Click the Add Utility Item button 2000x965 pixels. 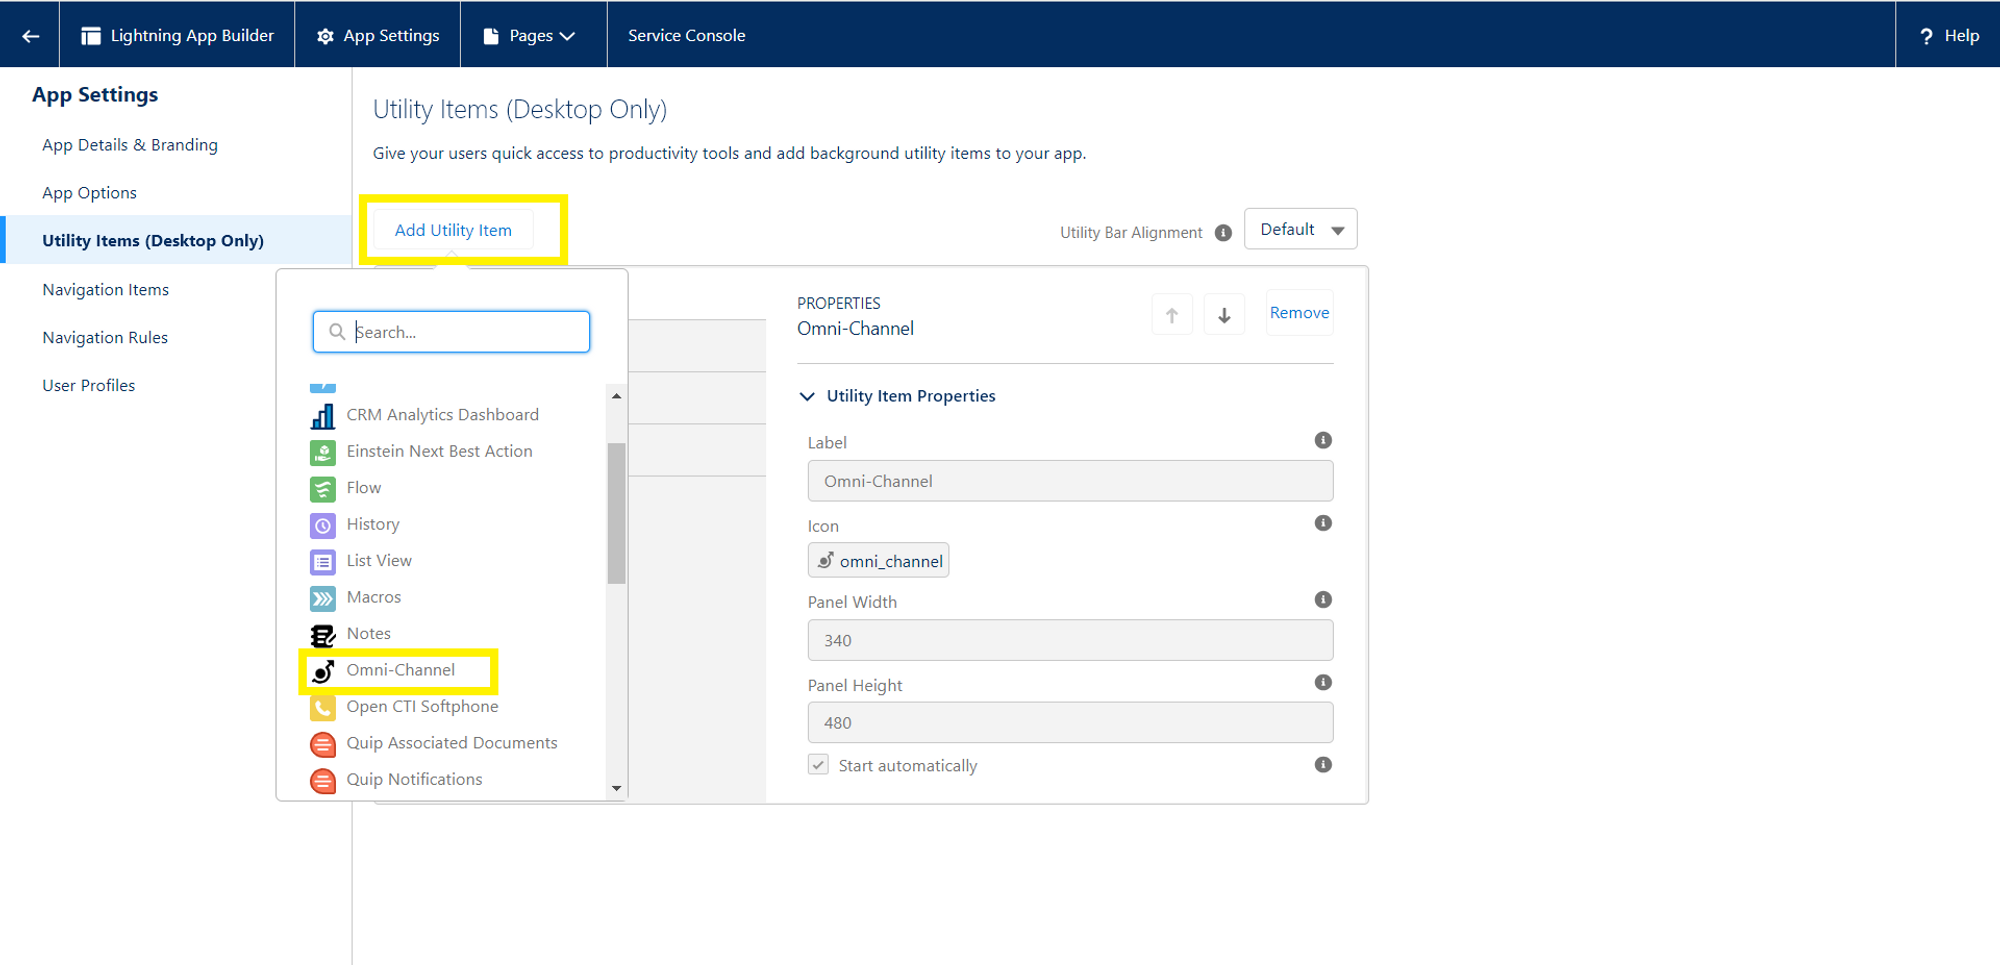tap(453, 230)
